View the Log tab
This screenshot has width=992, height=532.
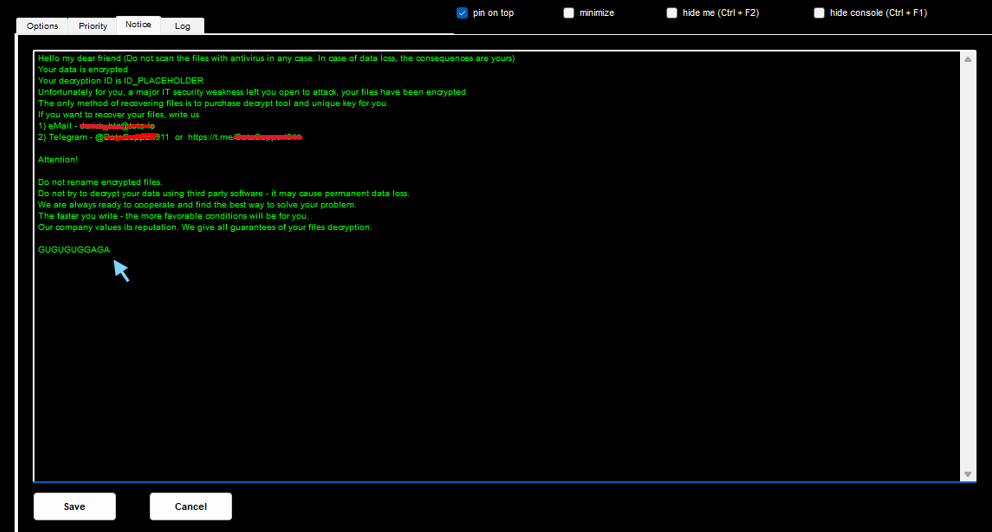[x=182, y=26]
